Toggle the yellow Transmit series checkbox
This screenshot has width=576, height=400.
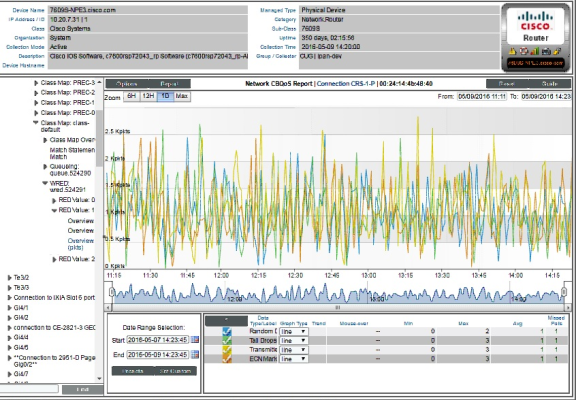[227, 350]
